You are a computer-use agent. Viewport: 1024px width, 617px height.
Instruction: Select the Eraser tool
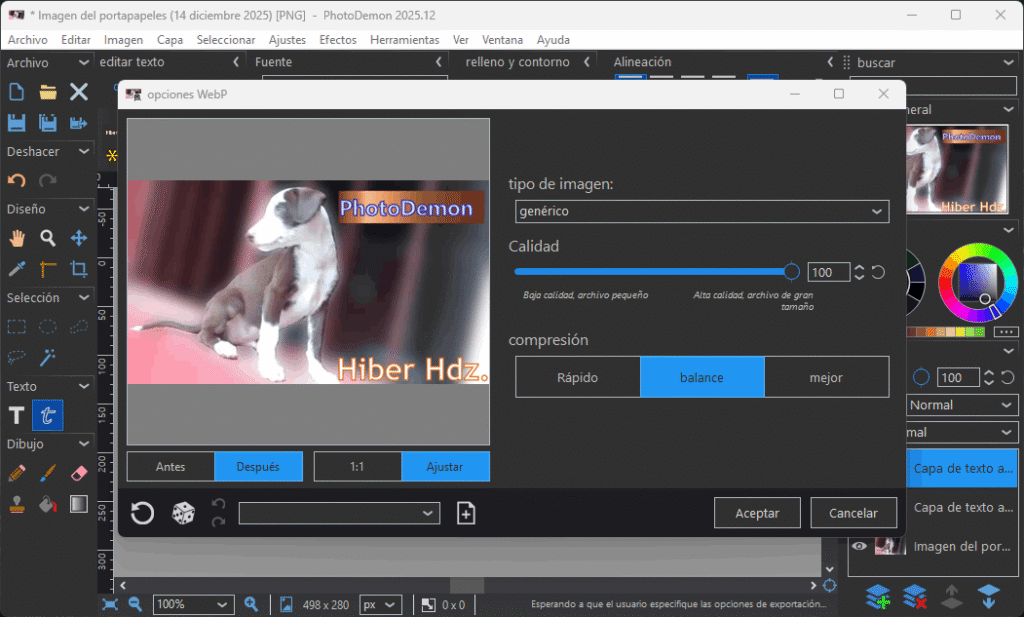(78, 473)
